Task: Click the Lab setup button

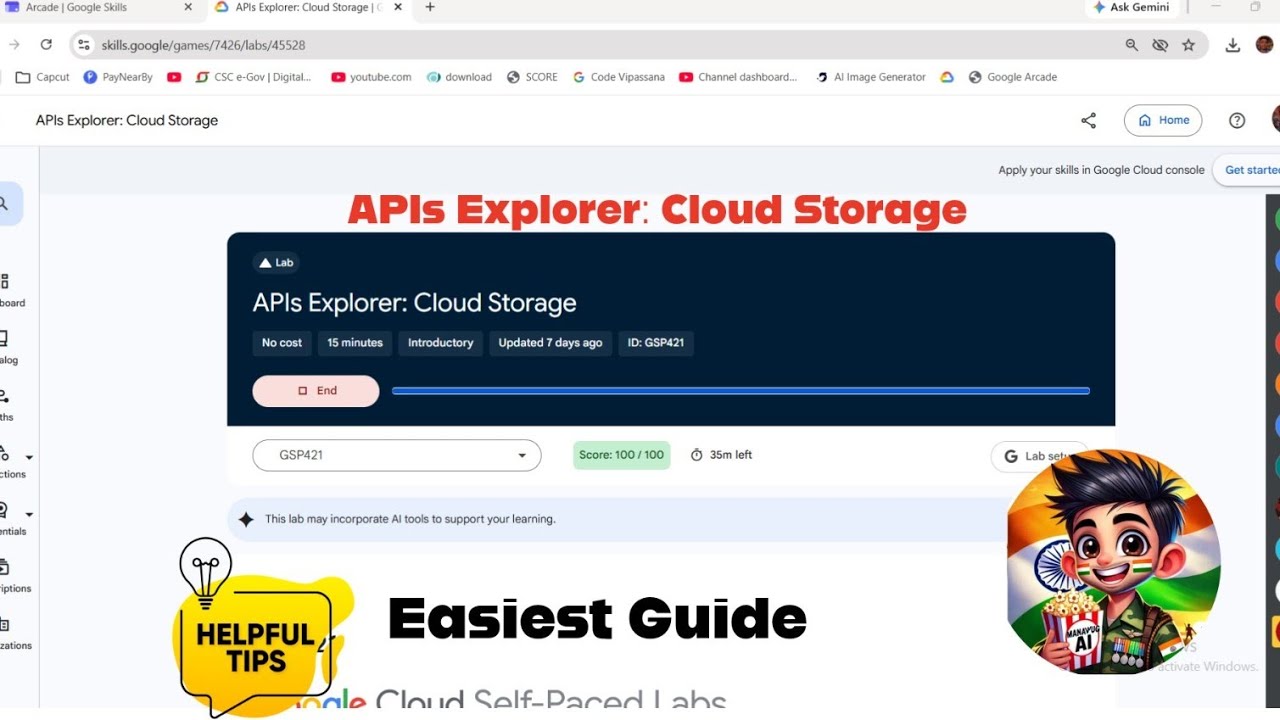Action: 1040,456
